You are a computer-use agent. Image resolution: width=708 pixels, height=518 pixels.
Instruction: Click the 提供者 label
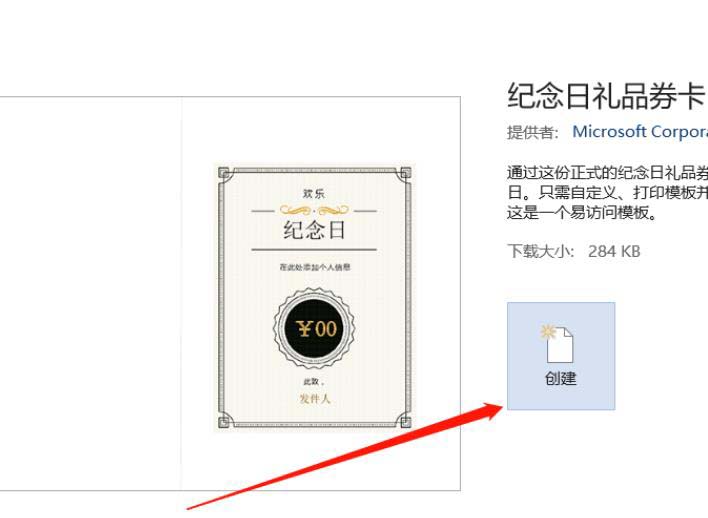pyautogui.click(x=533, y=132)
